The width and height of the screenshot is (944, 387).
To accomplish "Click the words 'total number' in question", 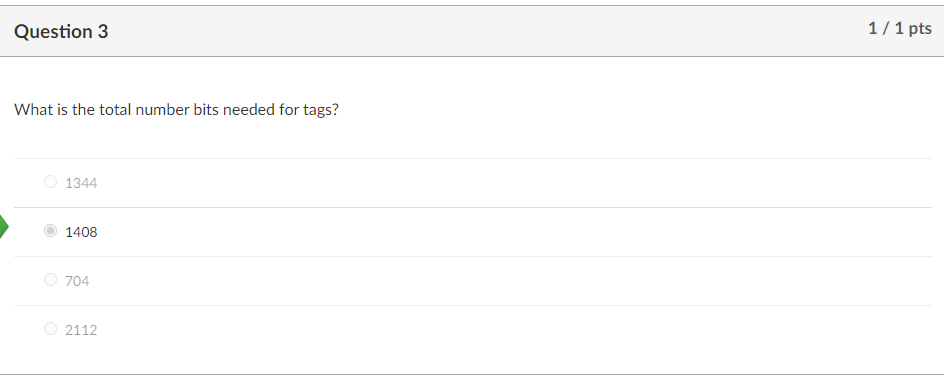I will (144, 110).
